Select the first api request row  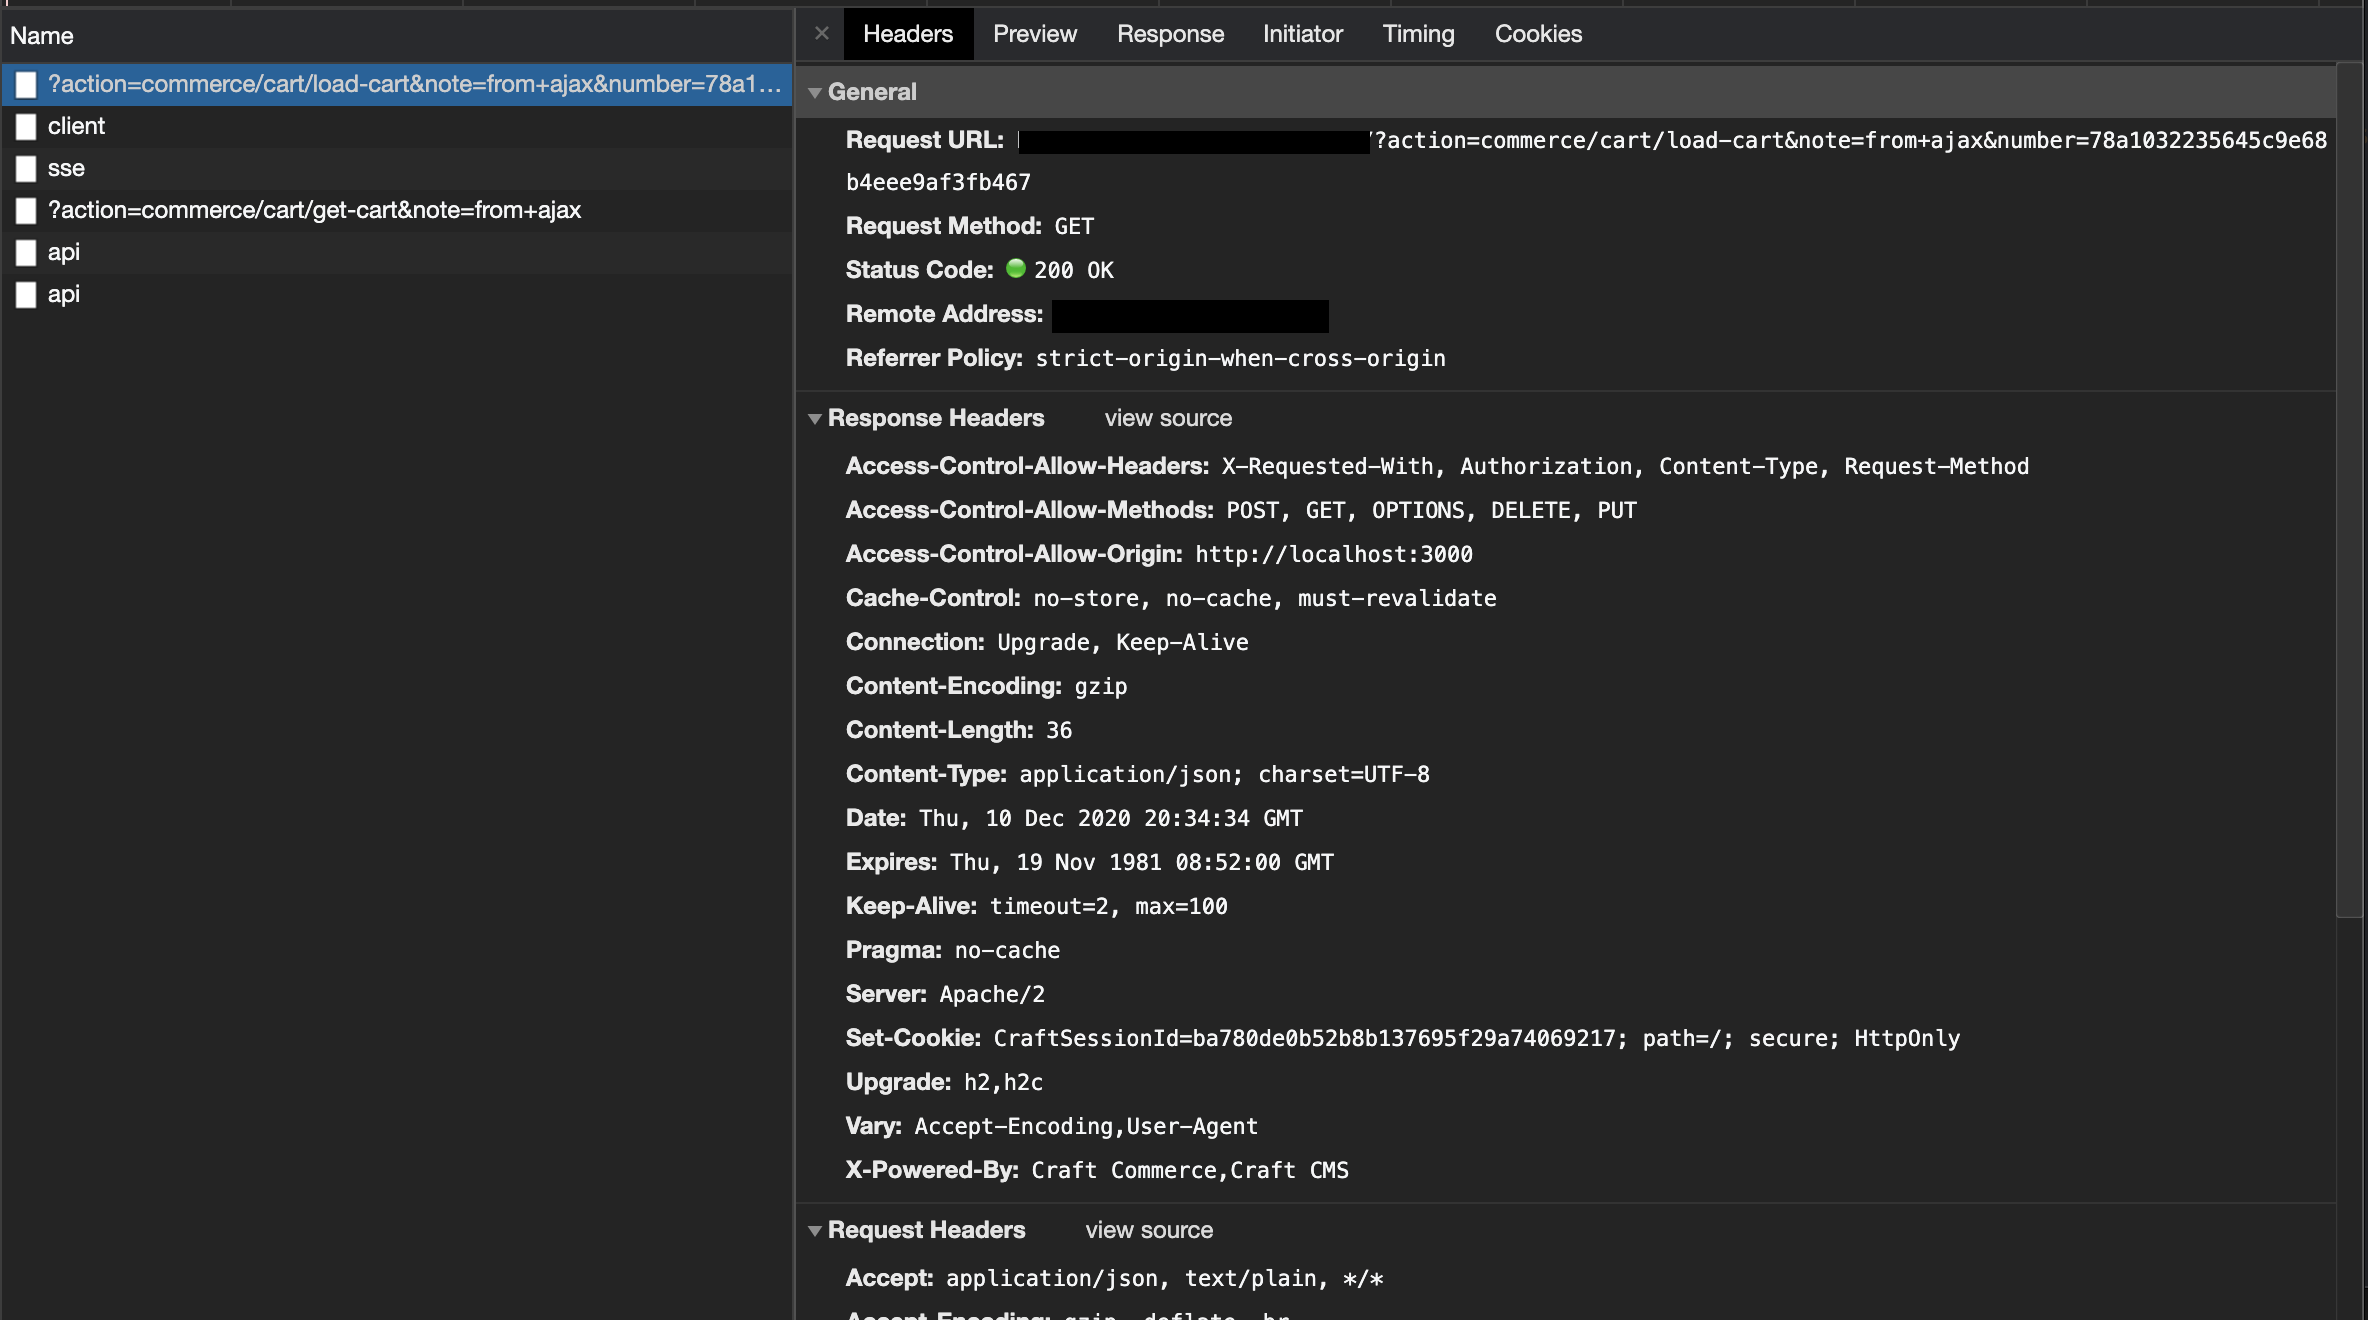[x=397, y=252]
